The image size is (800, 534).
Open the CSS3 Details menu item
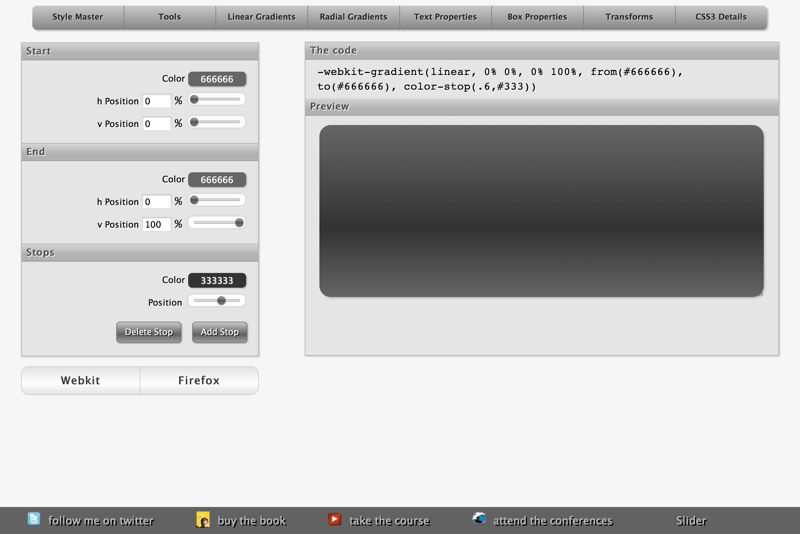click(x=721, y=17)
